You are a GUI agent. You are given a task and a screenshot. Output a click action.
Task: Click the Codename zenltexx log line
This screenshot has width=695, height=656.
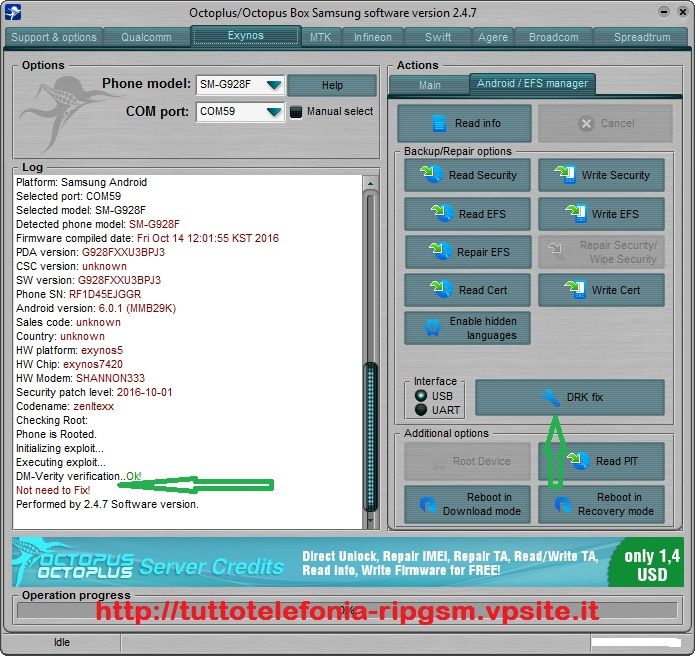coord(65,406)
